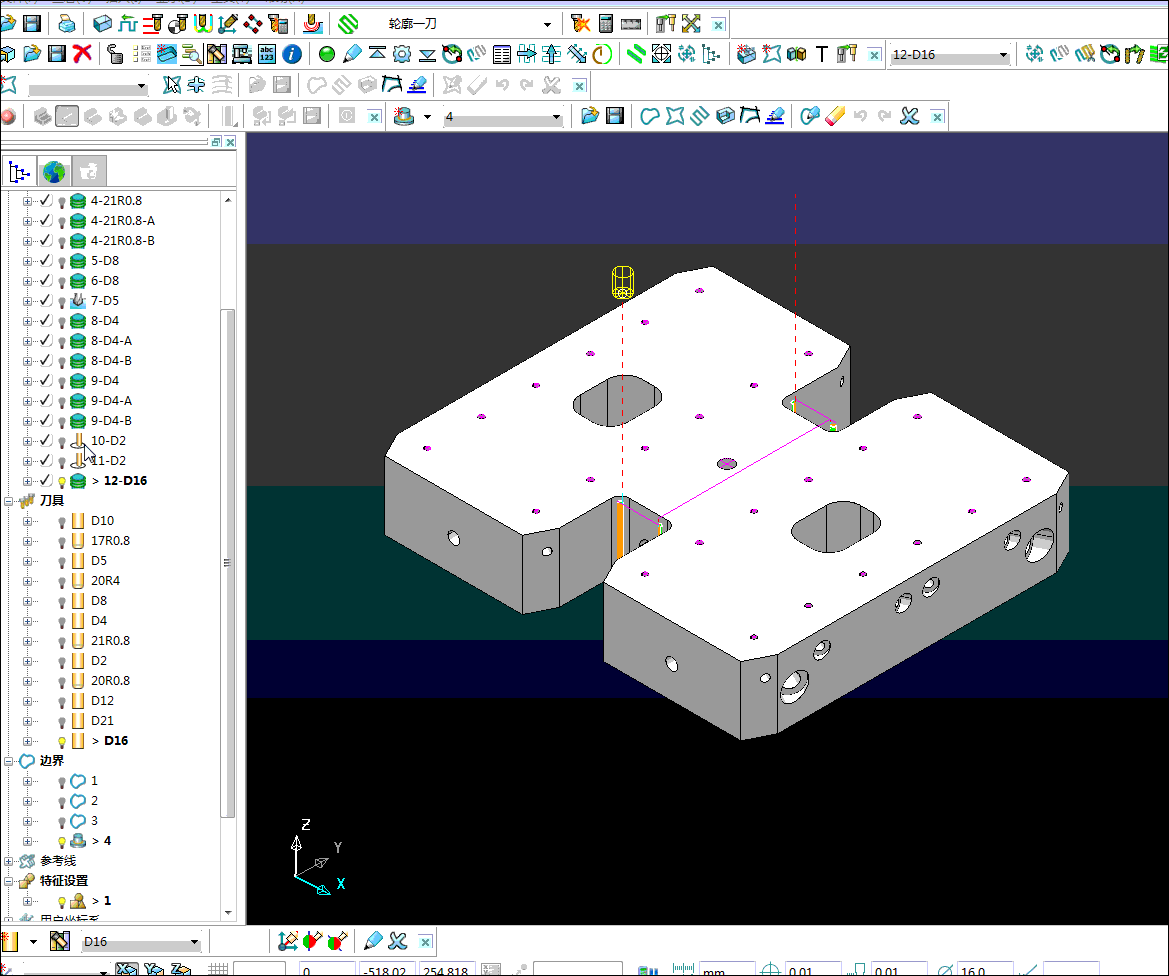Click the T text tool icon

tap(822, 54)
